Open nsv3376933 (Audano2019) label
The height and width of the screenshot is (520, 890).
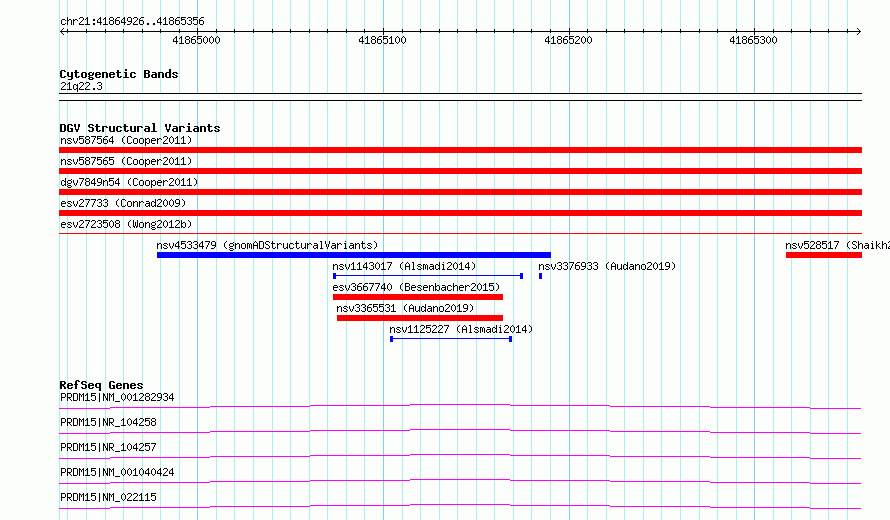click(x=607, y=266)
